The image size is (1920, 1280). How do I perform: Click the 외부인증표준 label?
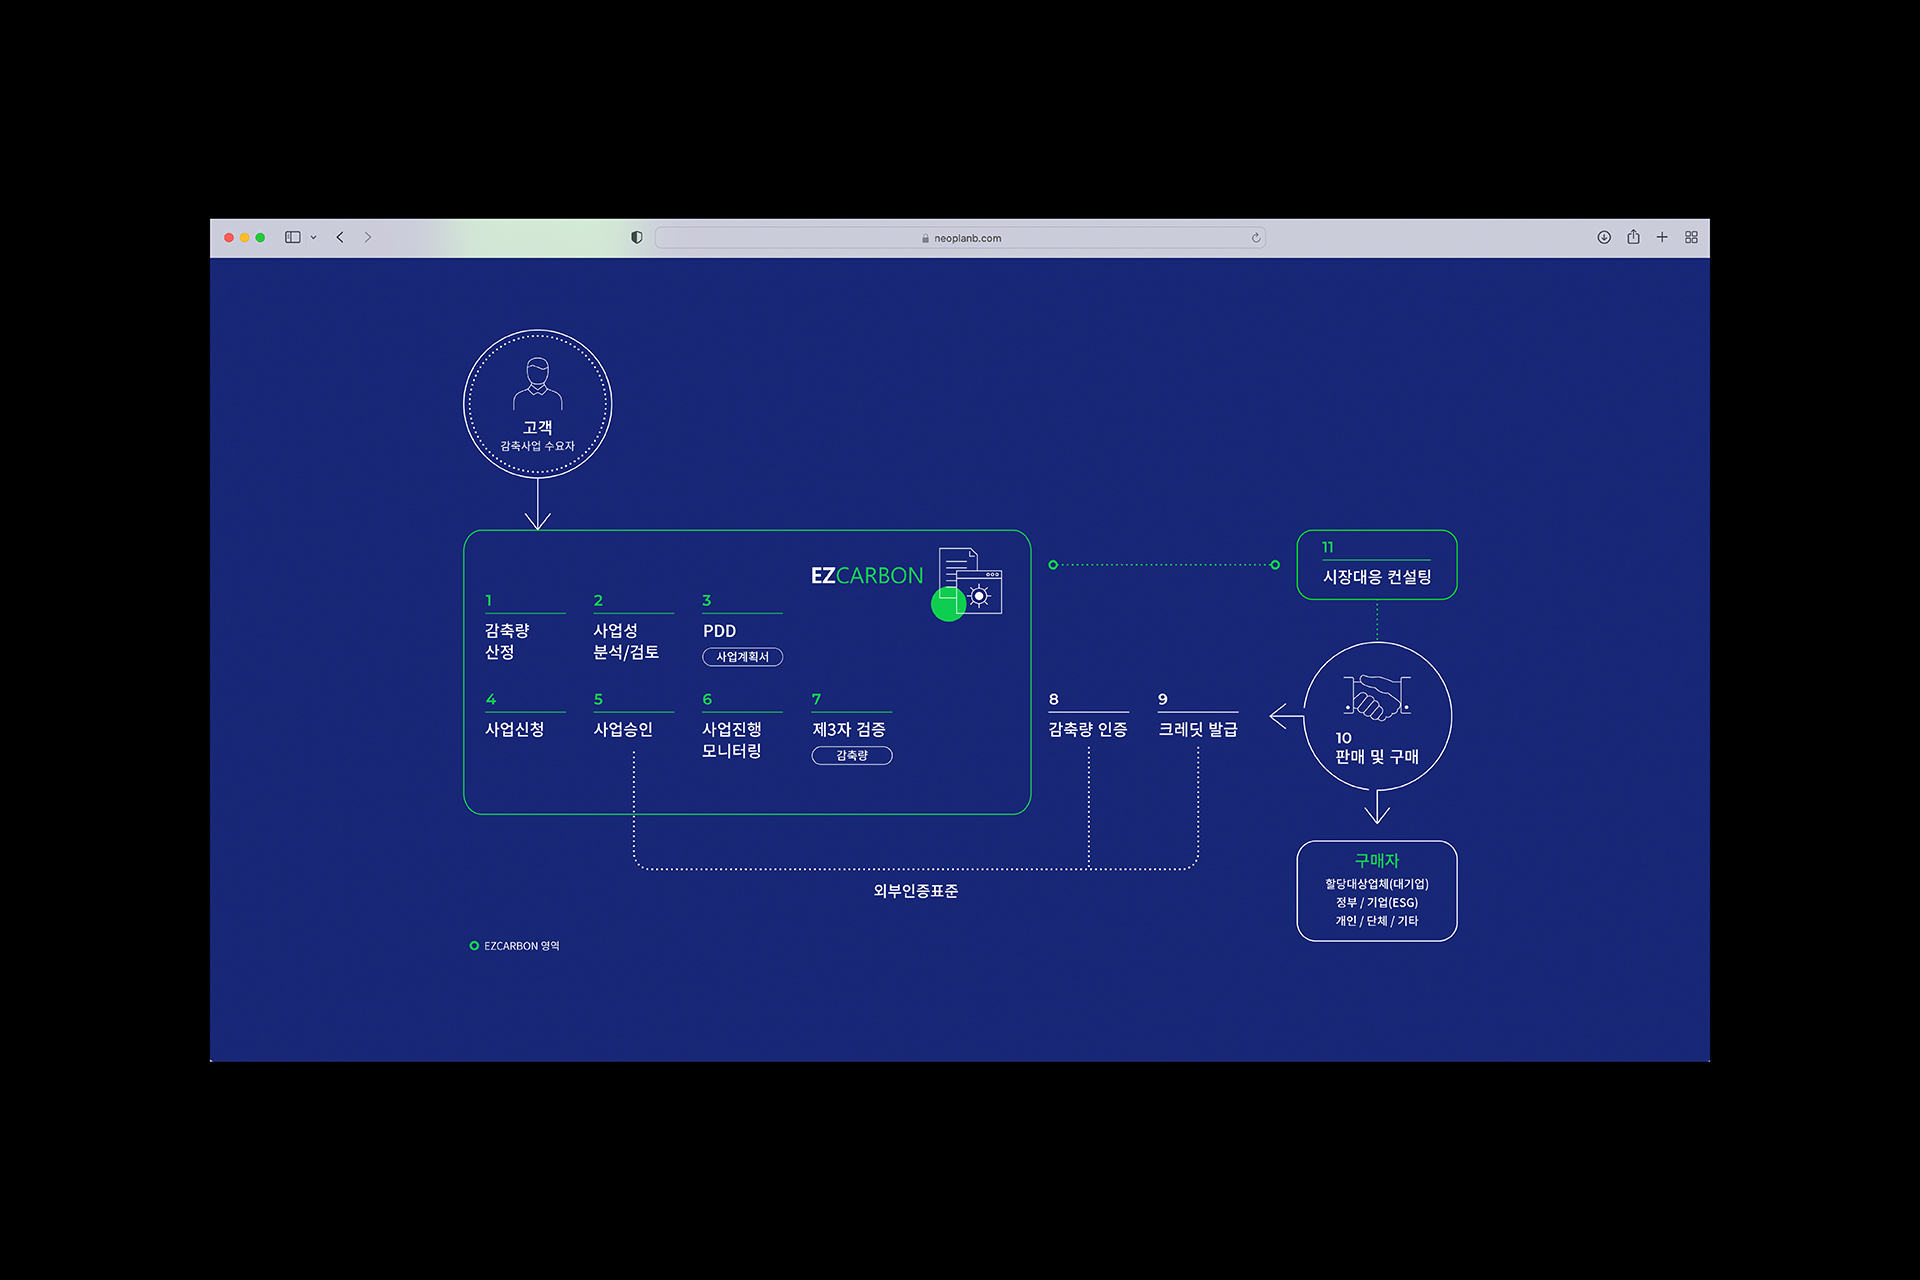[916, 891]
